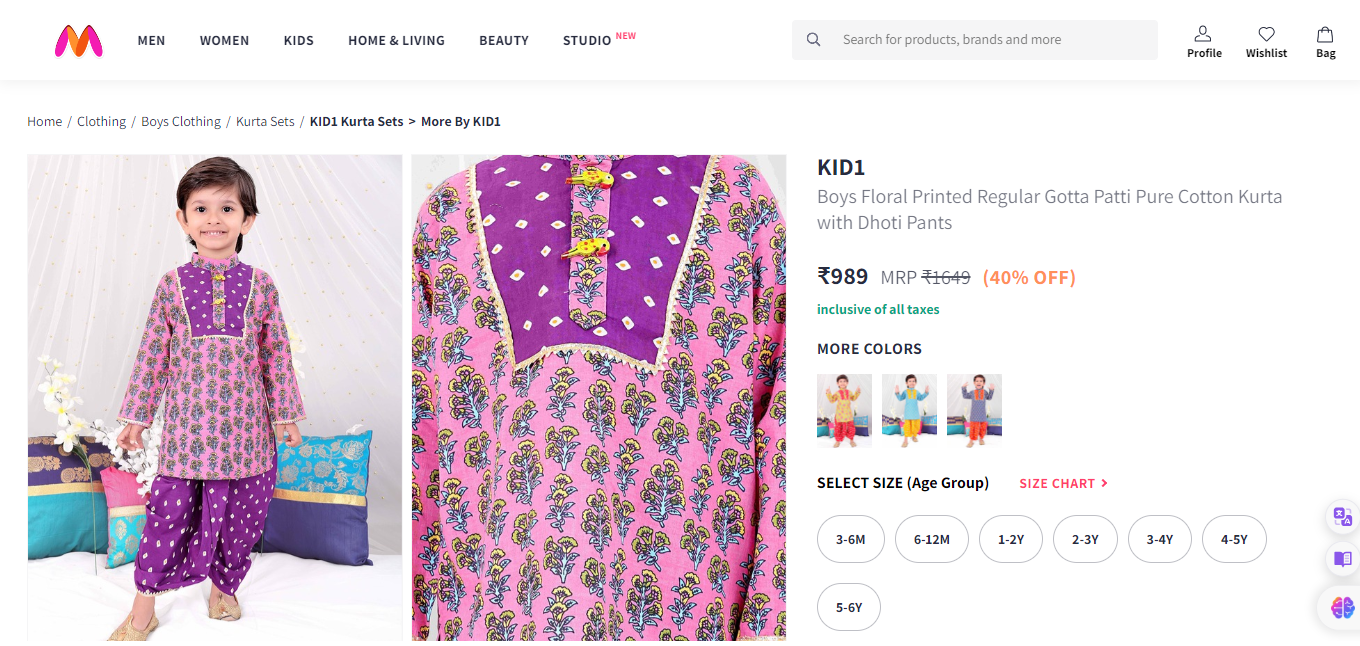Open the KIDS category menu
Viewport: 1360px width, 646px height.
pyautogui.click(x=298, y=41)
